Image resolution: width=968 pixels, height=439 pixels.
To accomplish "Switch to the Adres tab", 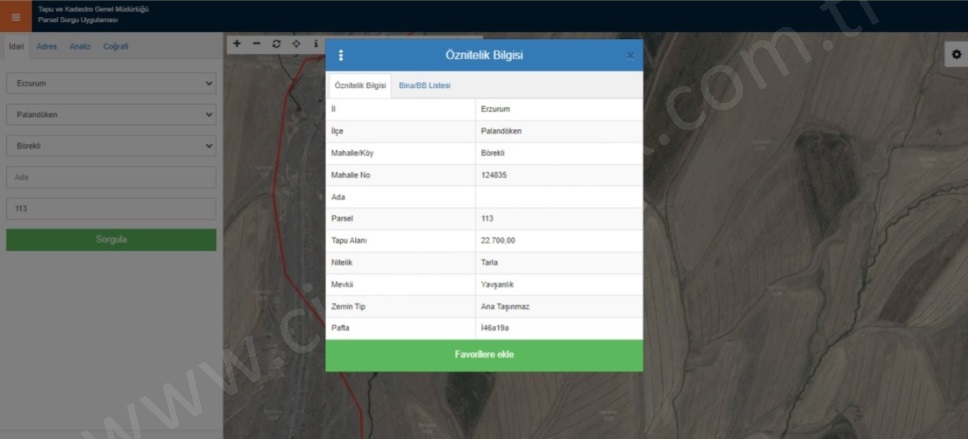I will 46,46.
